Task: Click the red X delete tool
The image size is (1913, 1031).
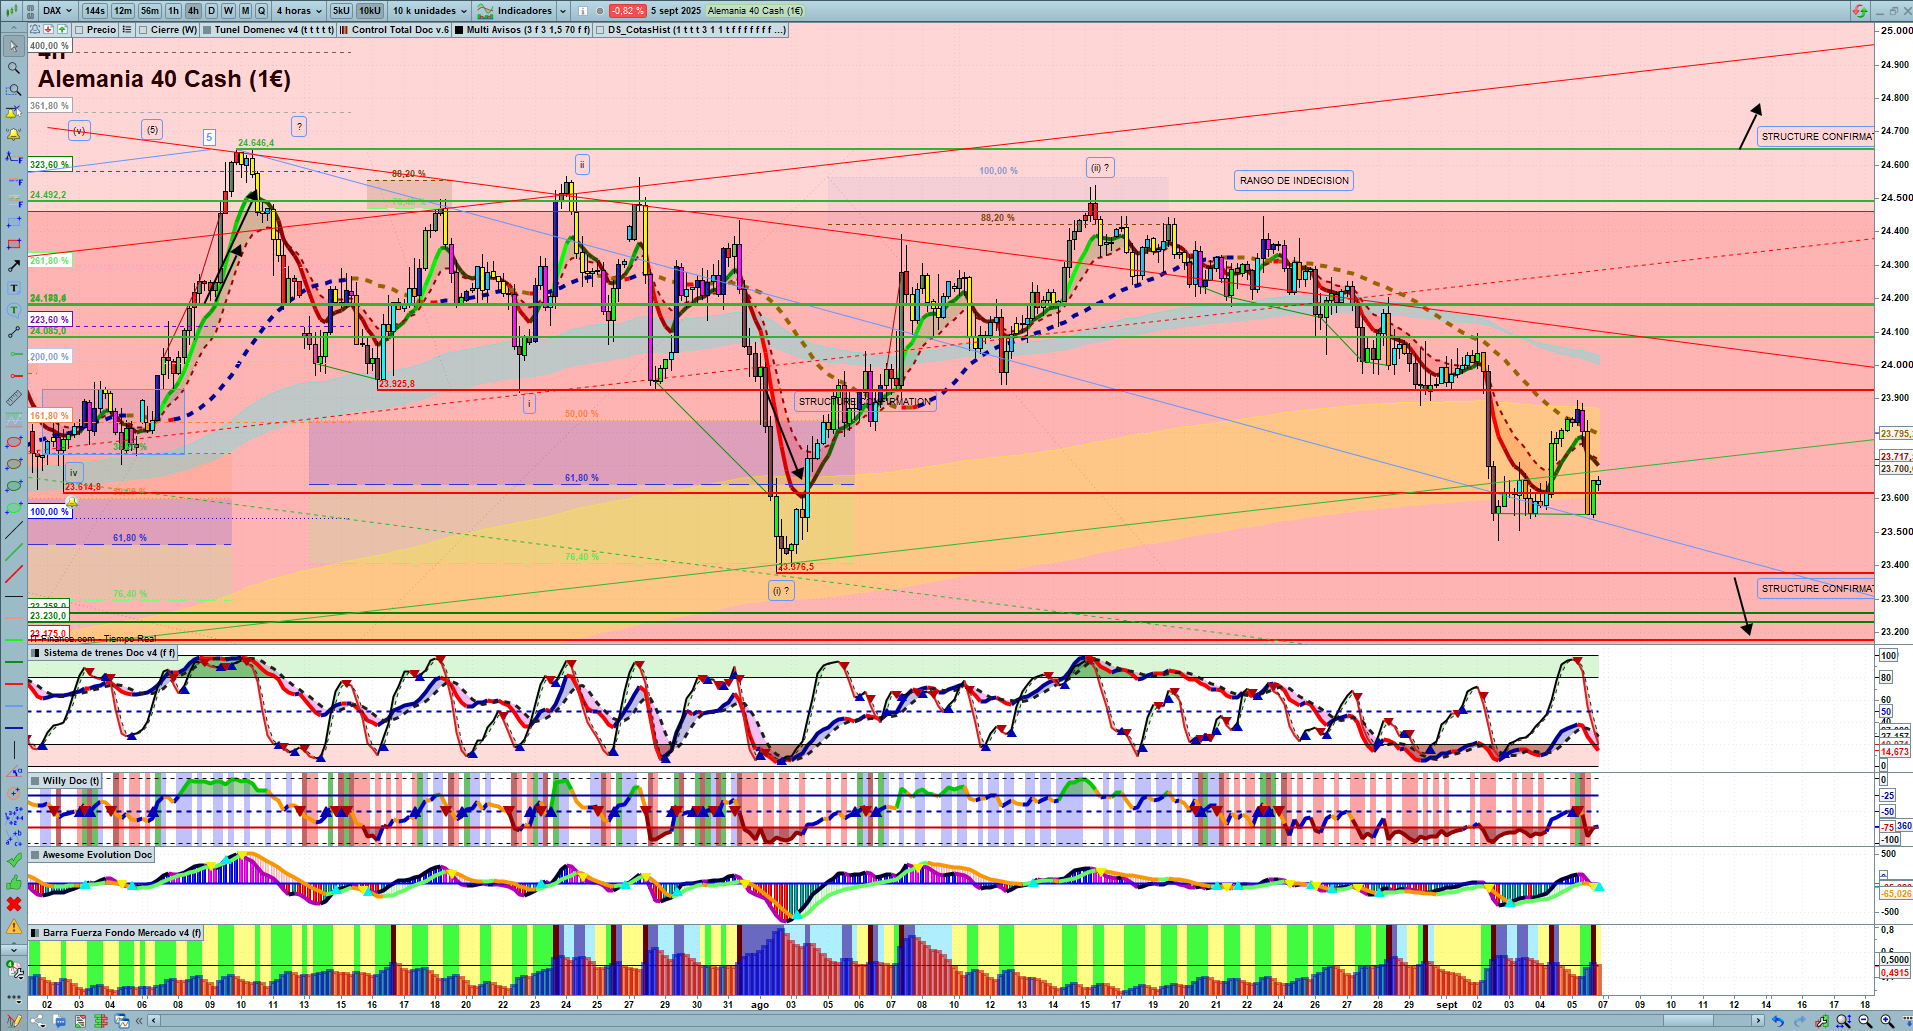Action: click(14, 904)
